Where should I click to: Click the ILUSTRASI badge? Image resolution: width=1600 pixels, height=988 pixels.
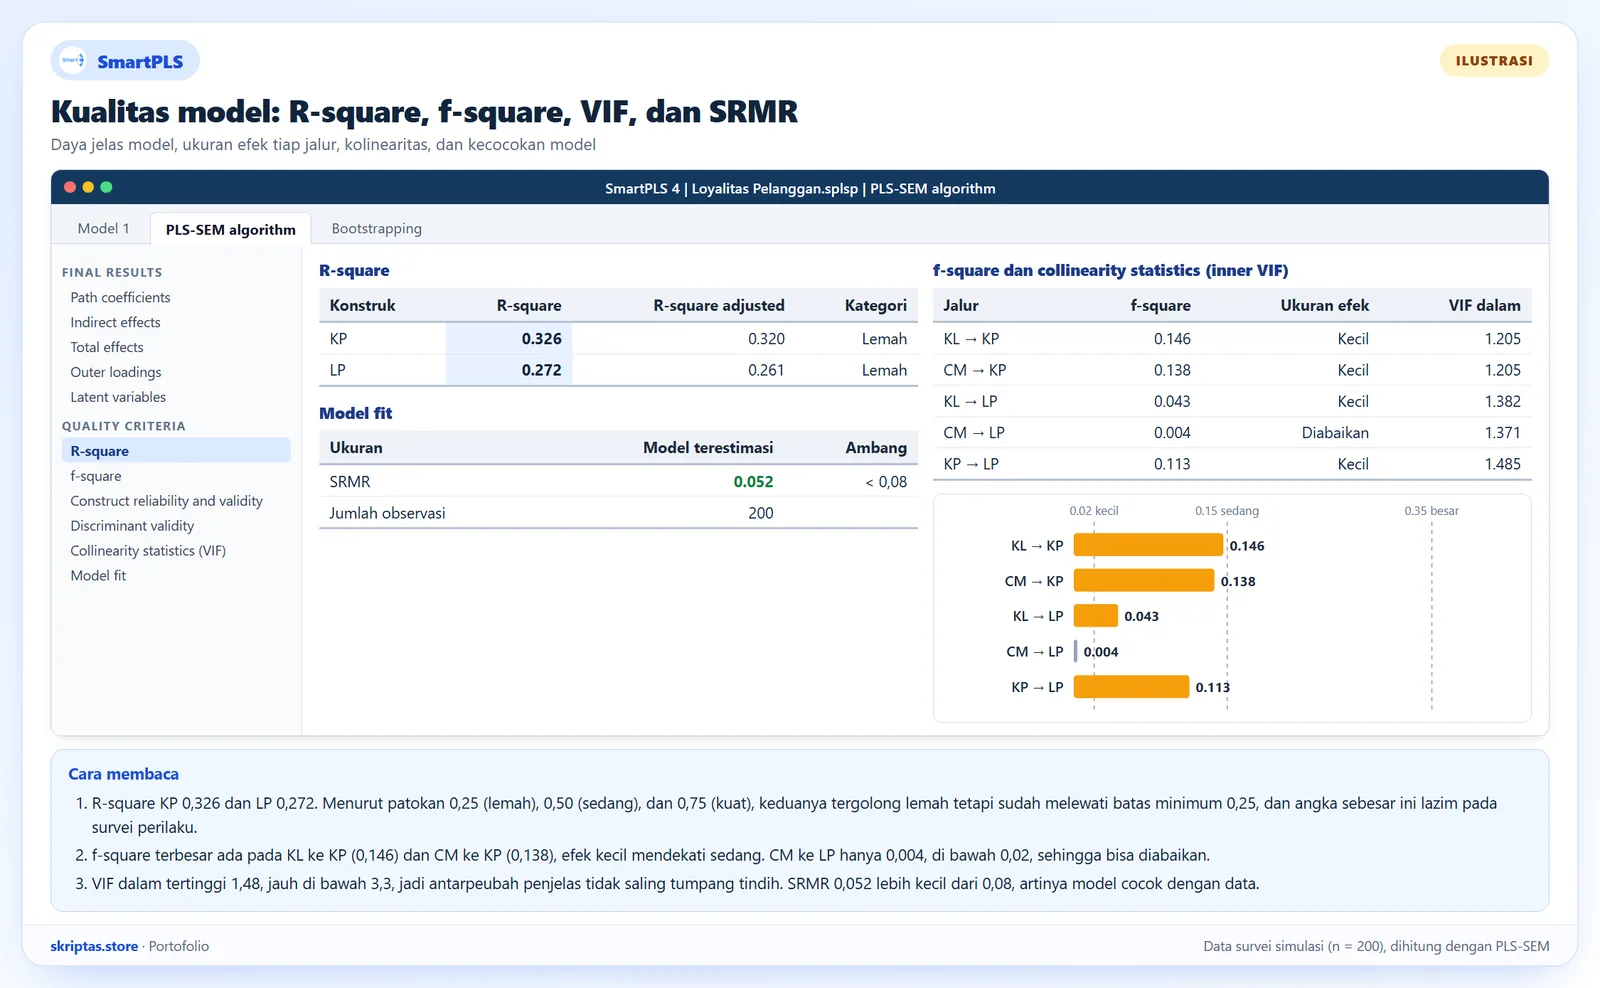pyautogui.click(x=1494, y=61)
